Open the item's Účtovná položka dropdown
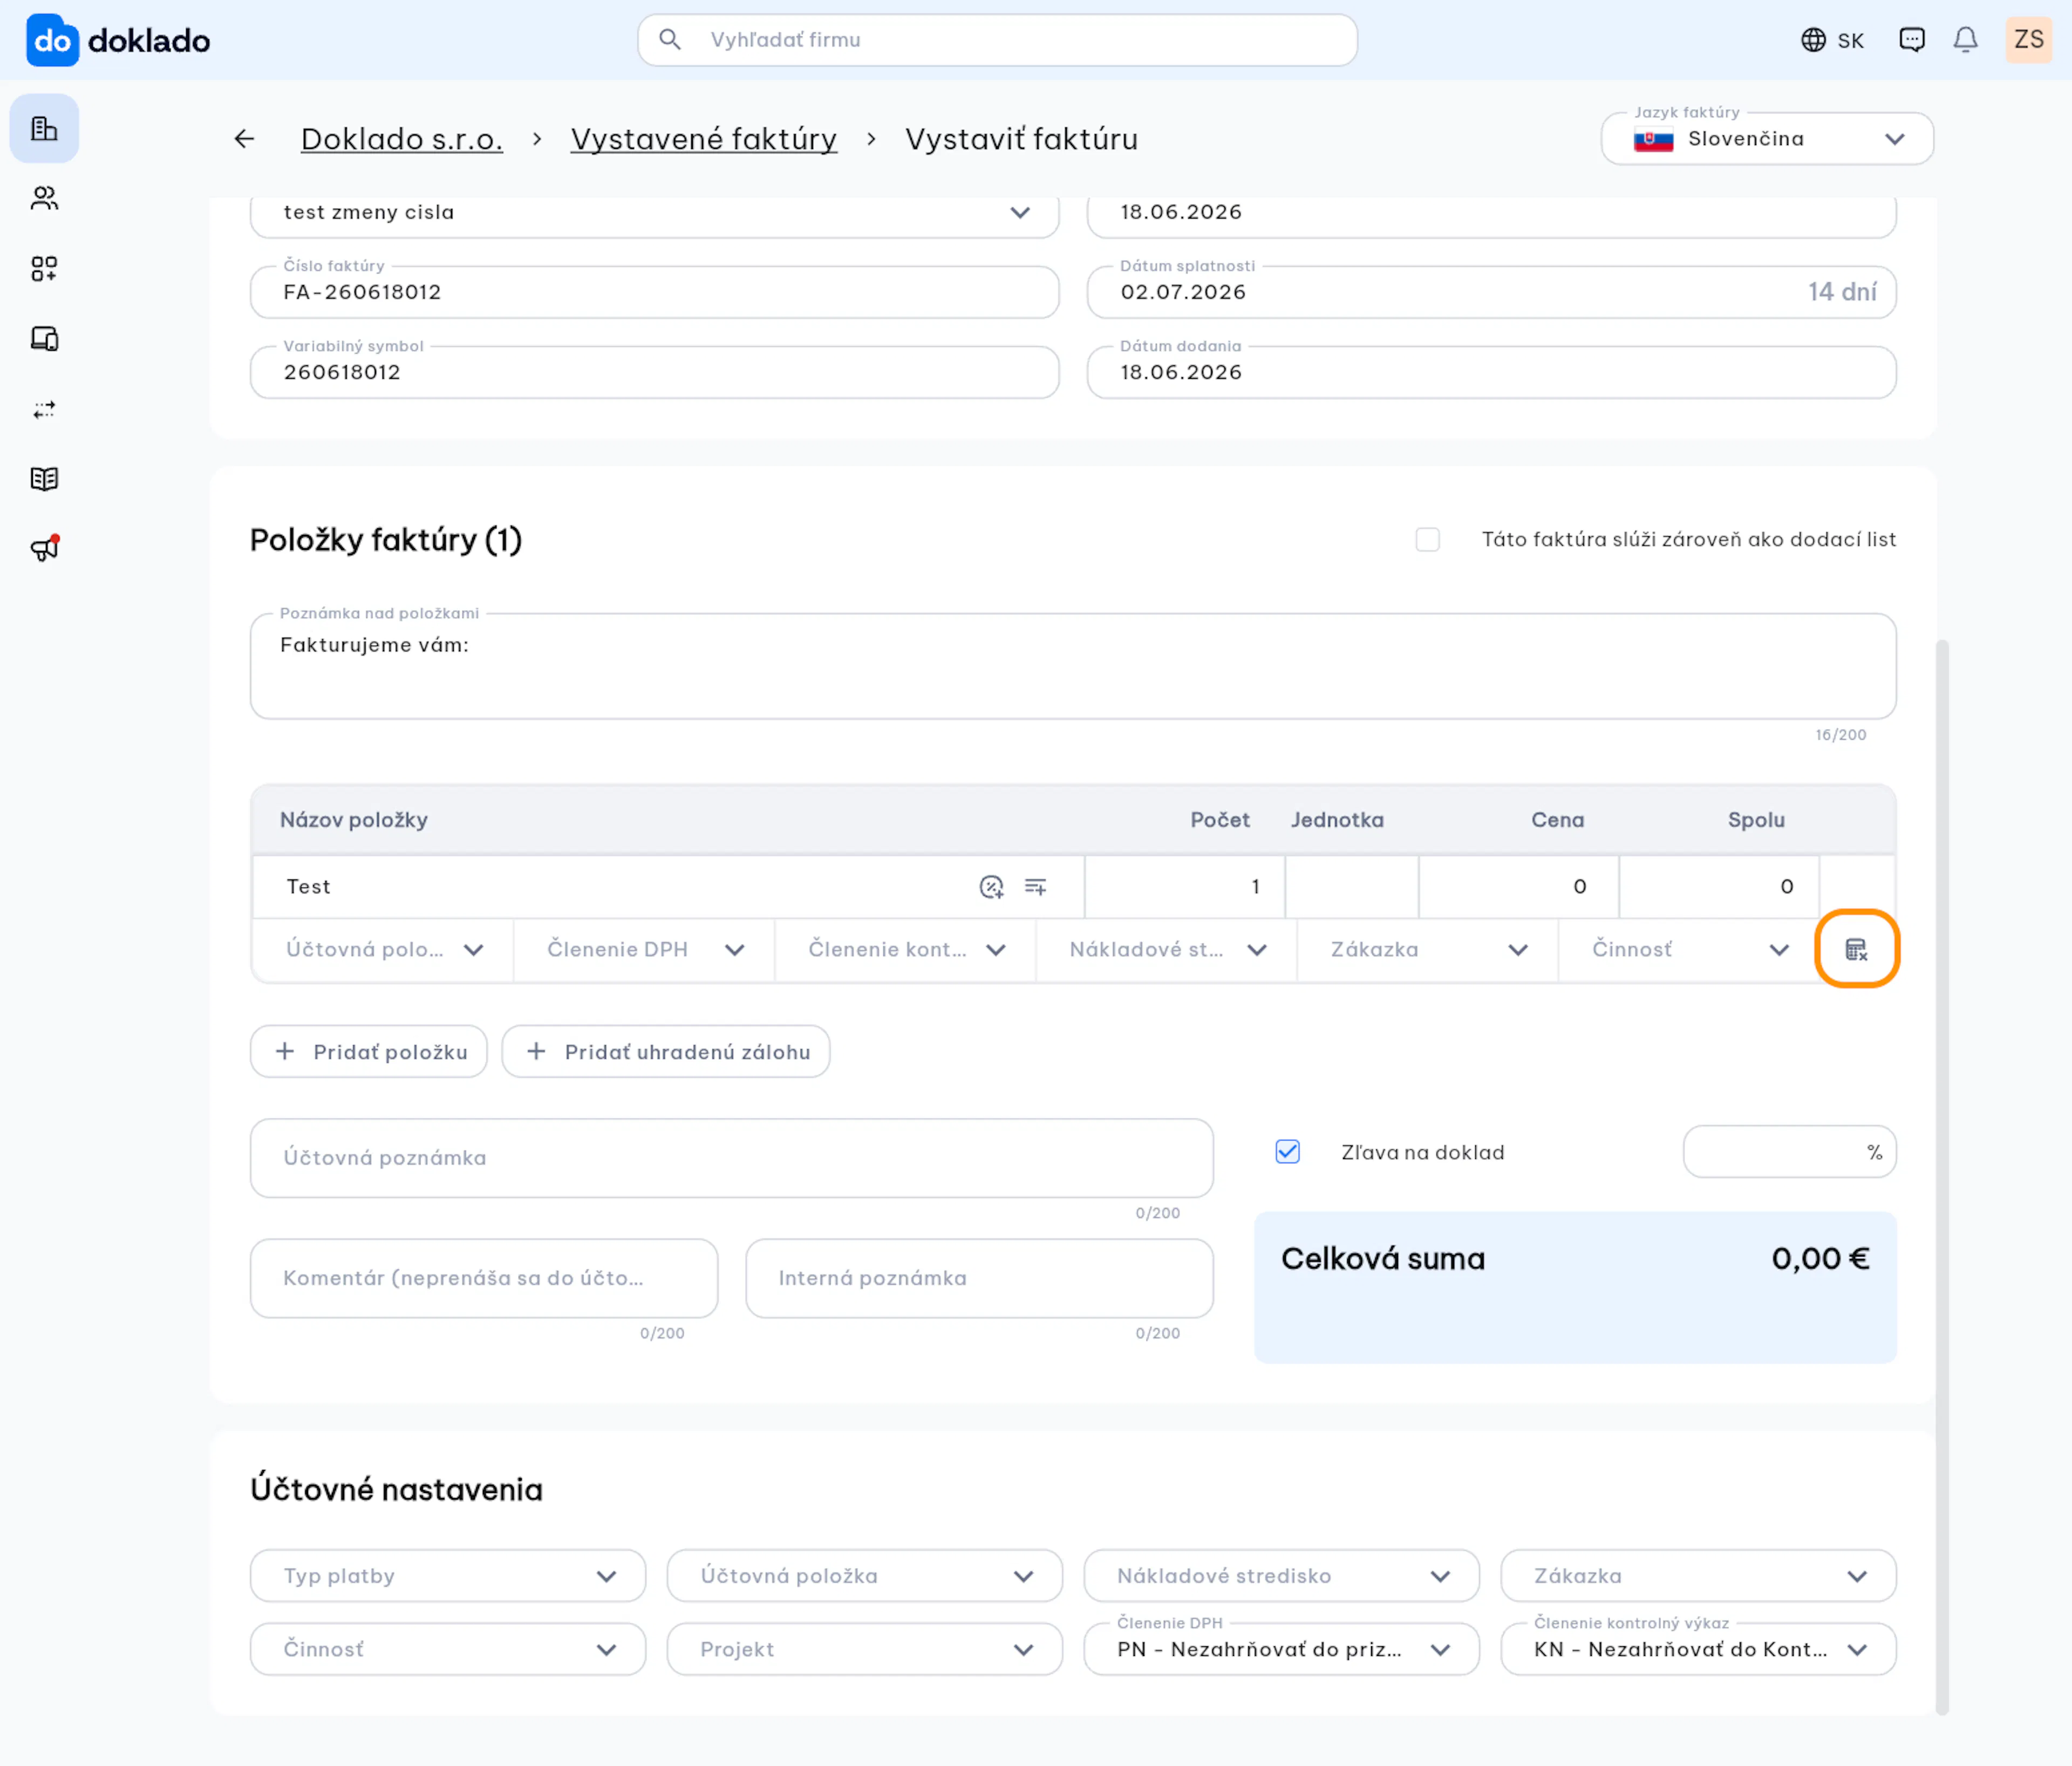This screenshot has height=1766, width=2072. [x=384, y=949]
